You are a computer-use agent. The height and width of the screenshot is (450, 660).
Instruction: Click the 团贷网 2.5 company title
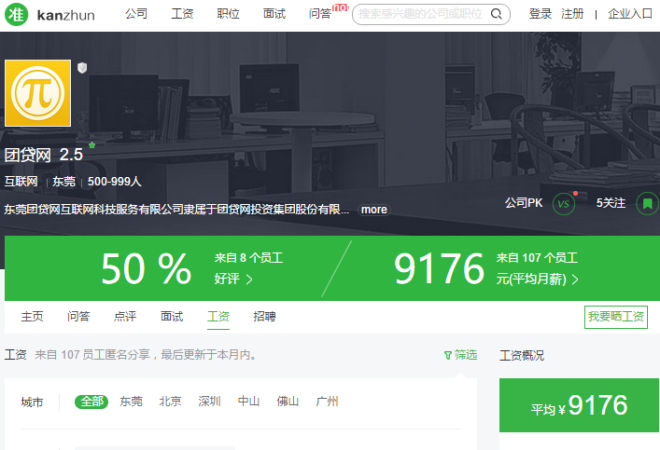pos(44,155)
